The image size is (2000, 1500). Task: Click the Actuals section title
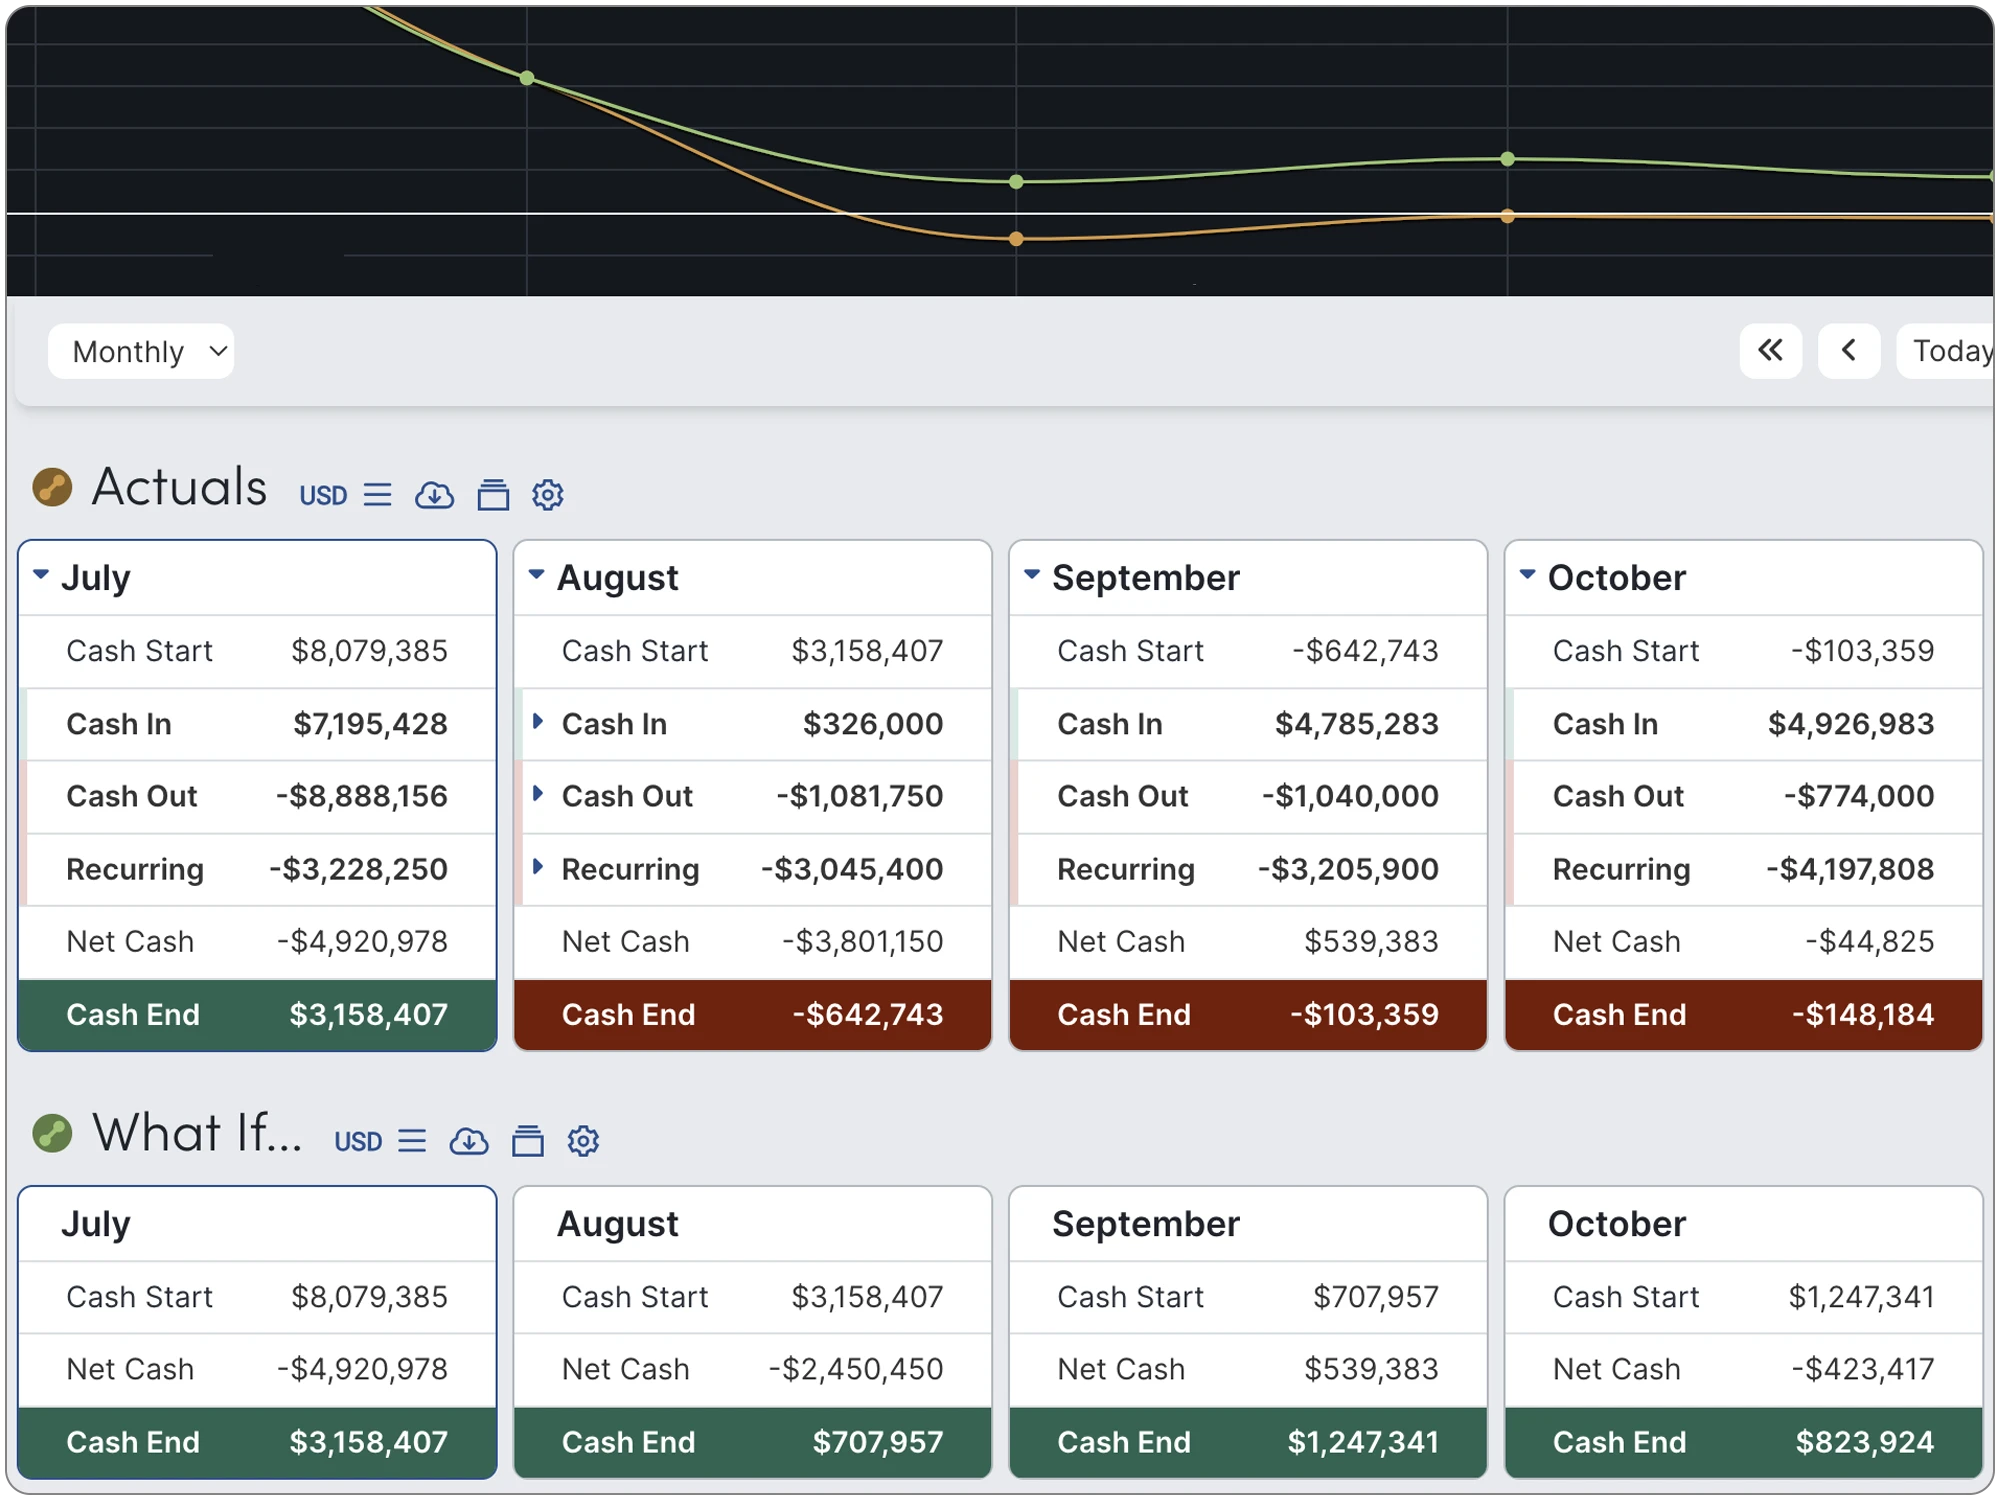tap(180, 488)
